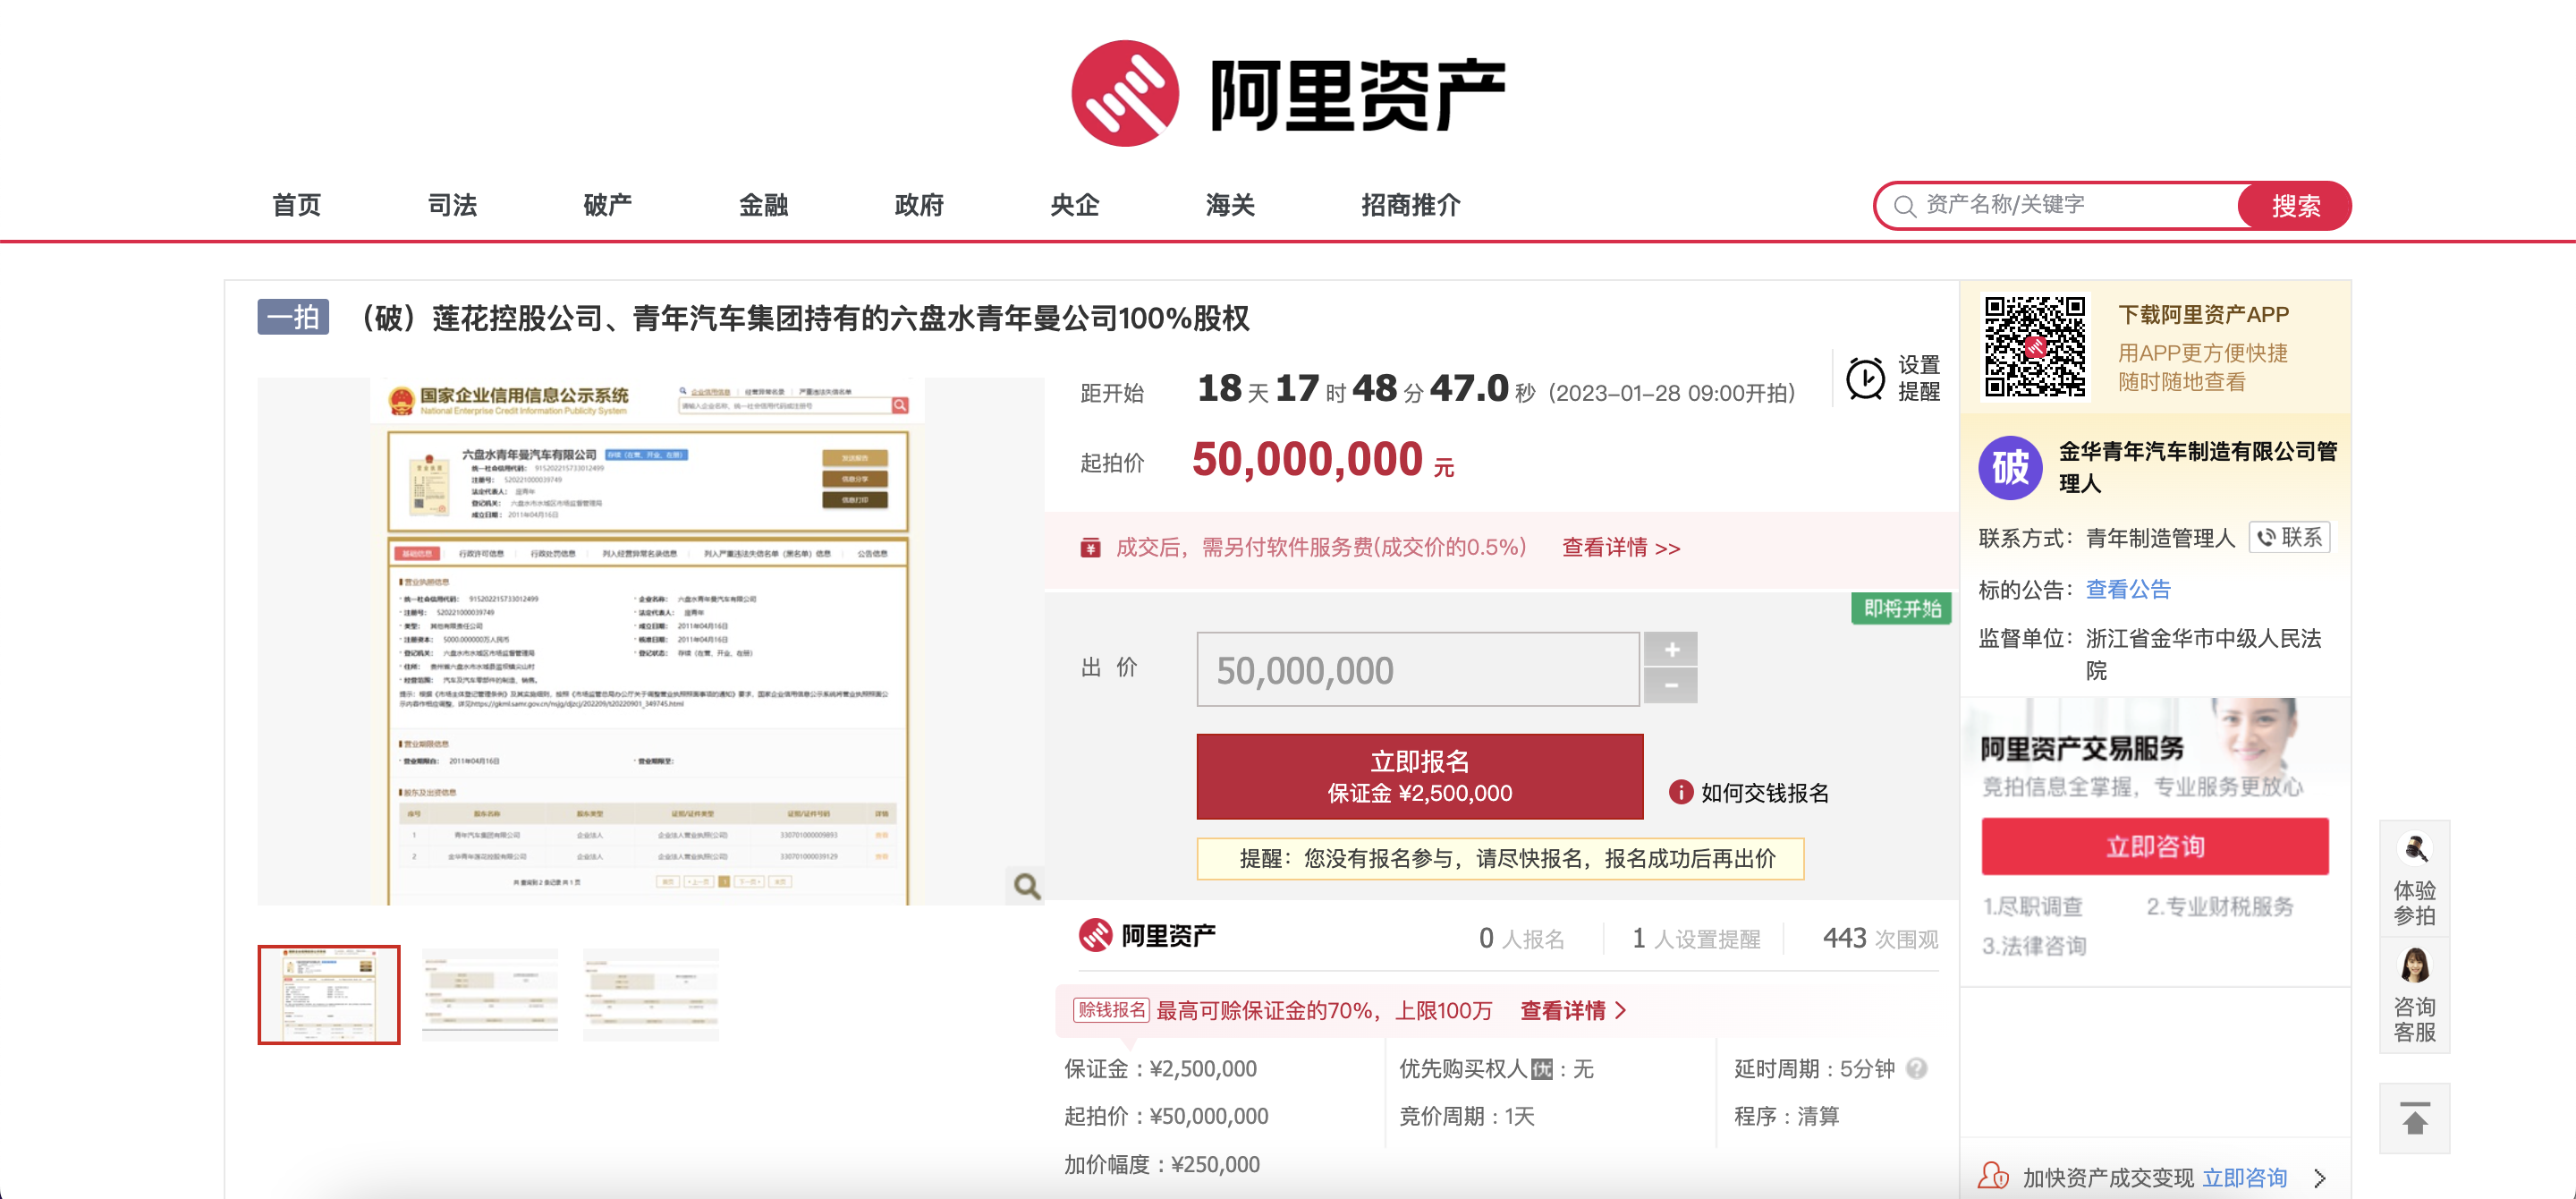Click the 体验参拍 gavel icon
The height and width of the screenshot is (1199, 2576).
pyautogui.click(x=2415, y=849)
